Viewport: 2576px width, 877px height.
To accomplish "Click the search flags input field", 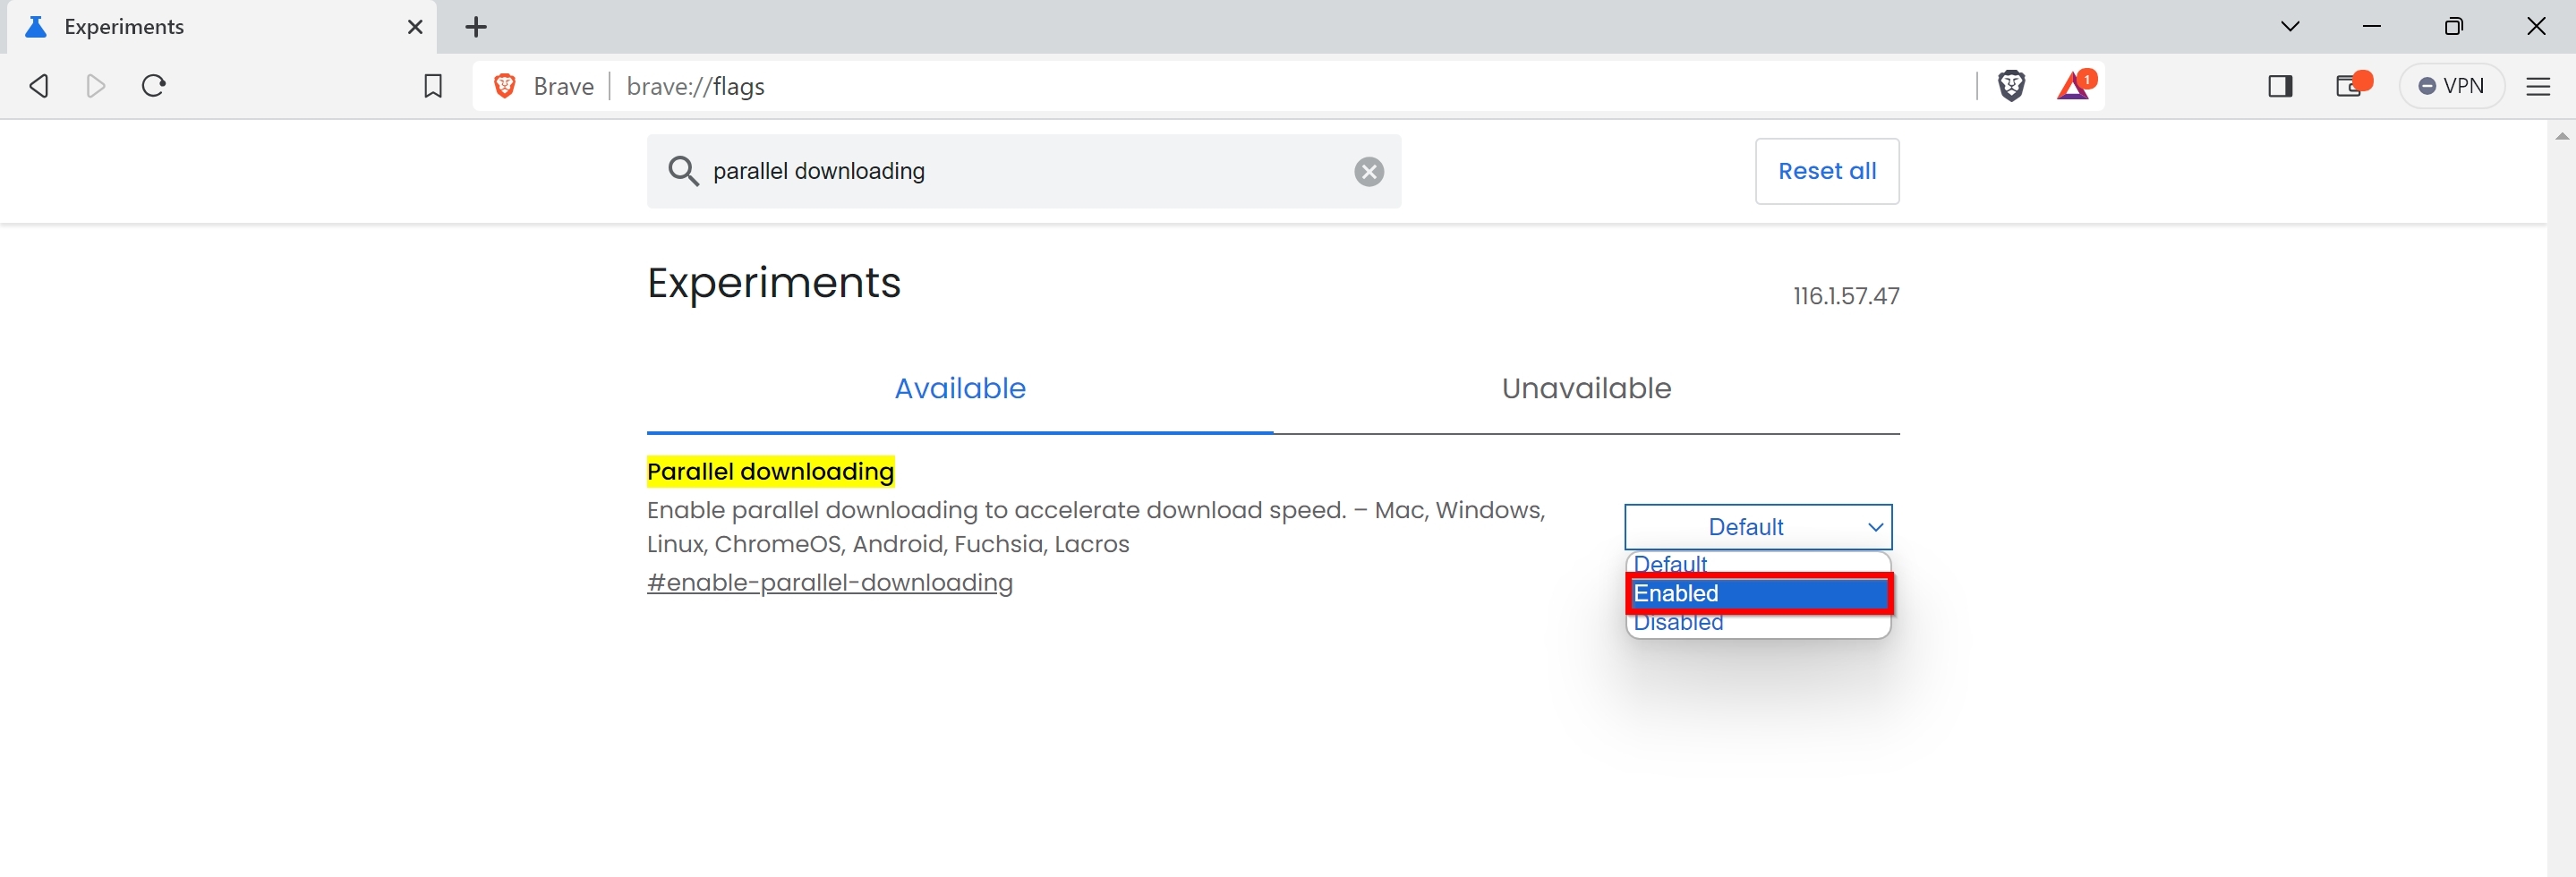I will (1020, 172).
